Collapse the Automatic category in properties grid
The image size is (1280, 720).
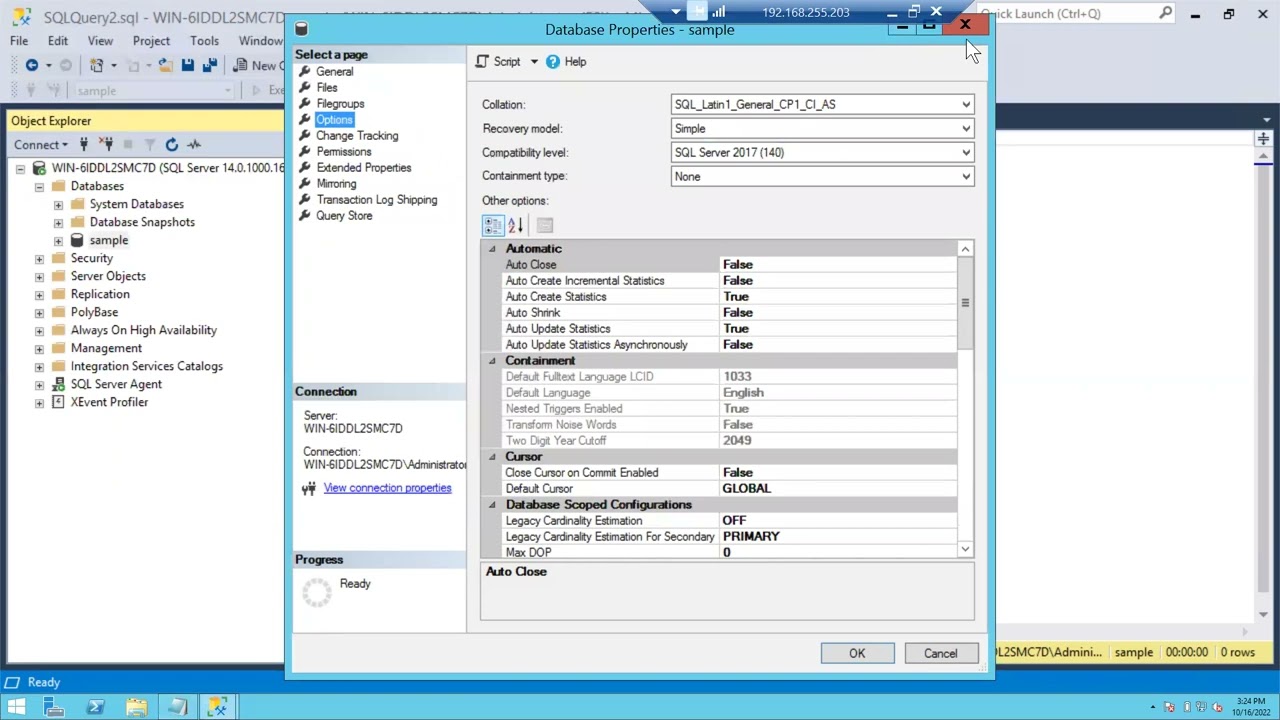click(492, 249)
